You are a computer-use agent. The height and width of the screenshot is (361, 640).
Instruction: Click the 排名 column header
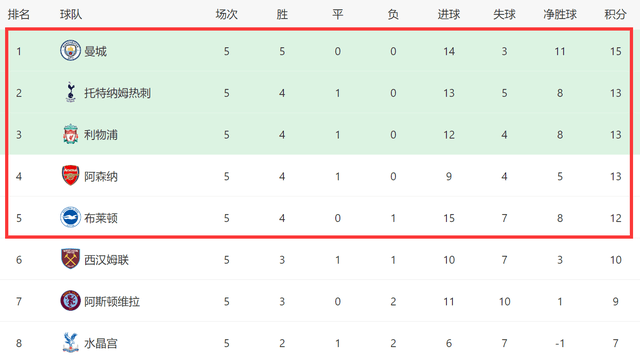coord(19,15)
